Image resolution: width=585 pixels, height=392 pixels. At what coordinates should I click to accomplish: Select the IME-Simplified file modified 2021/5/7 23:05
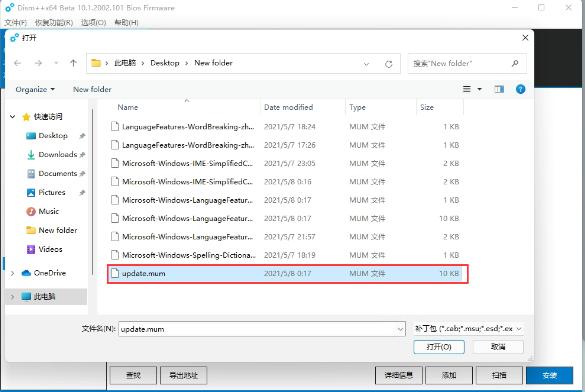[x=287, y=163]
